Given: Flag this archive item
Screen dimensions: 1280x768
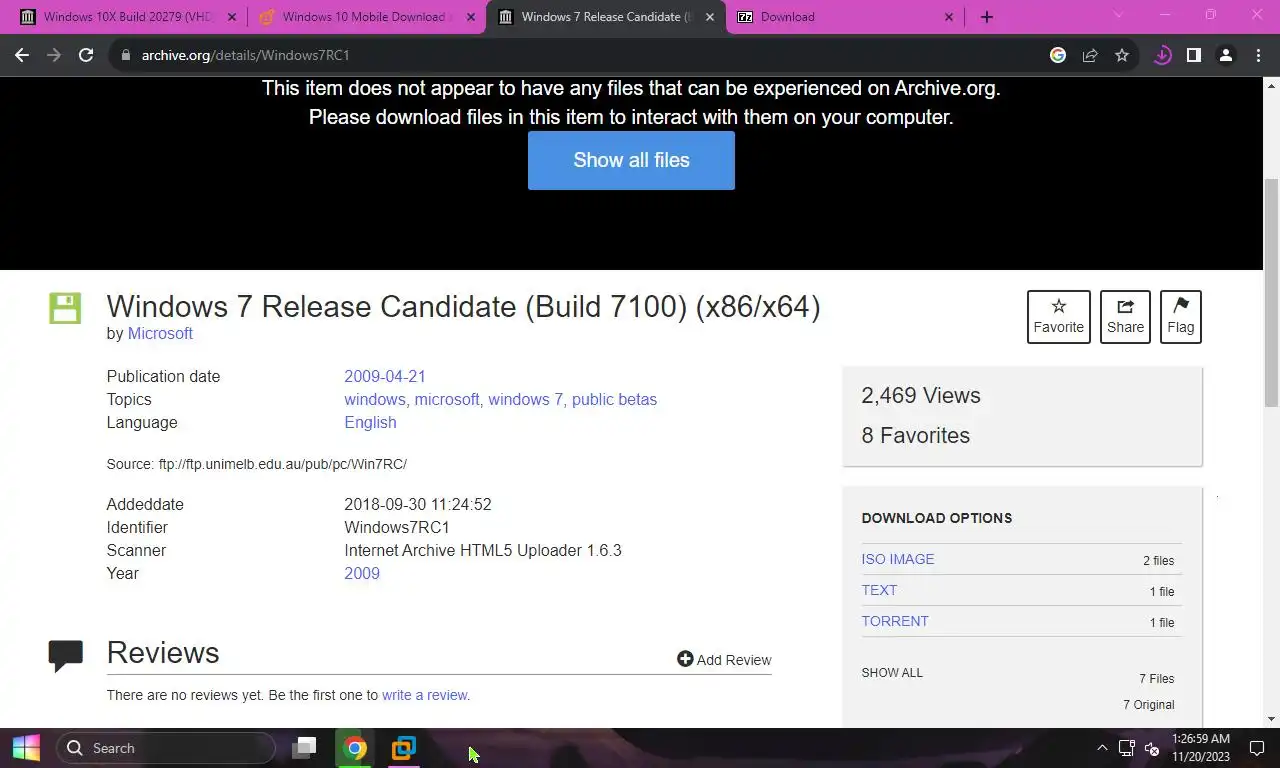Looking at the screenshot, I should (x=1180, y=316).
